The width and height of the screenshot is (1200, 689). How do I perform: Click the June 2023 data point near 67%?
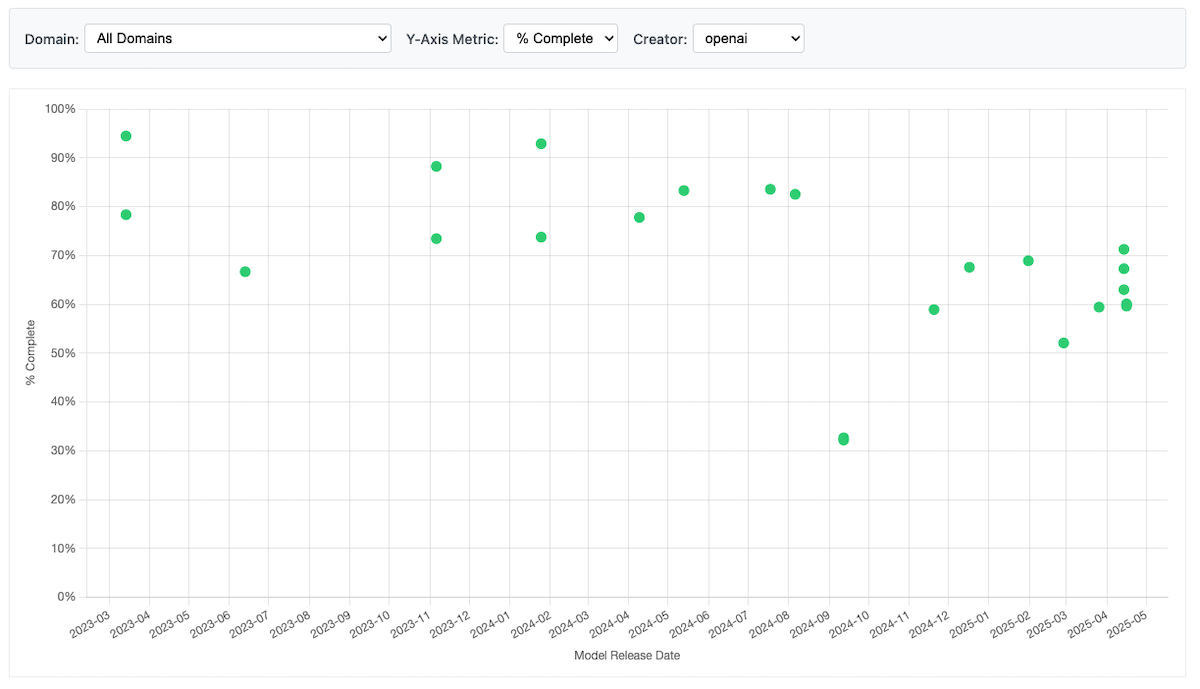245,272
